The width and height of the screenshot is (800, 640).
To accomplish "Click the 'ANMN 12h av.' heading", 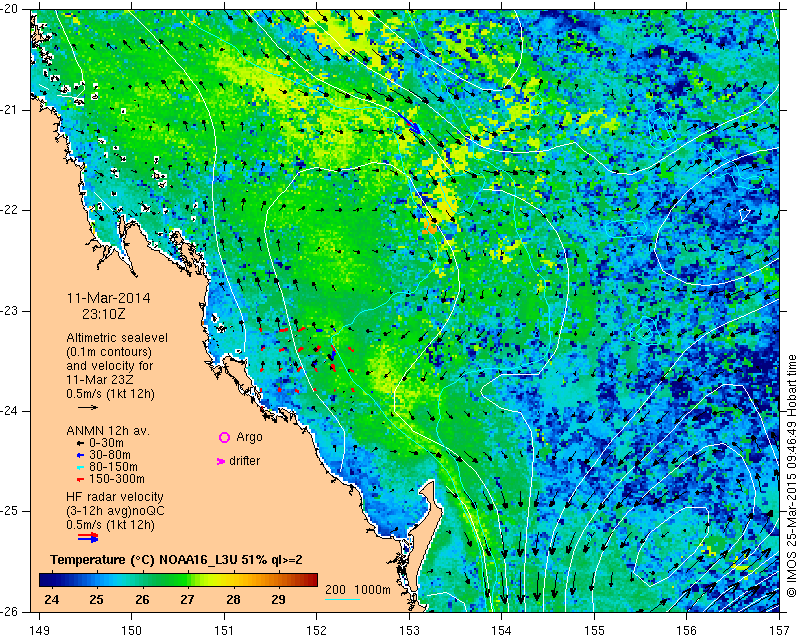I will click(x=108, y=431).
